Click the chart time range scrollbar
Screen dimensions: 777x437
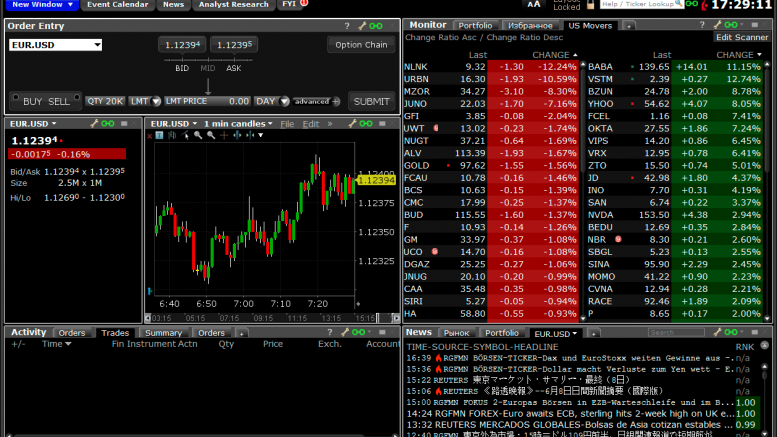coord(273,318)
